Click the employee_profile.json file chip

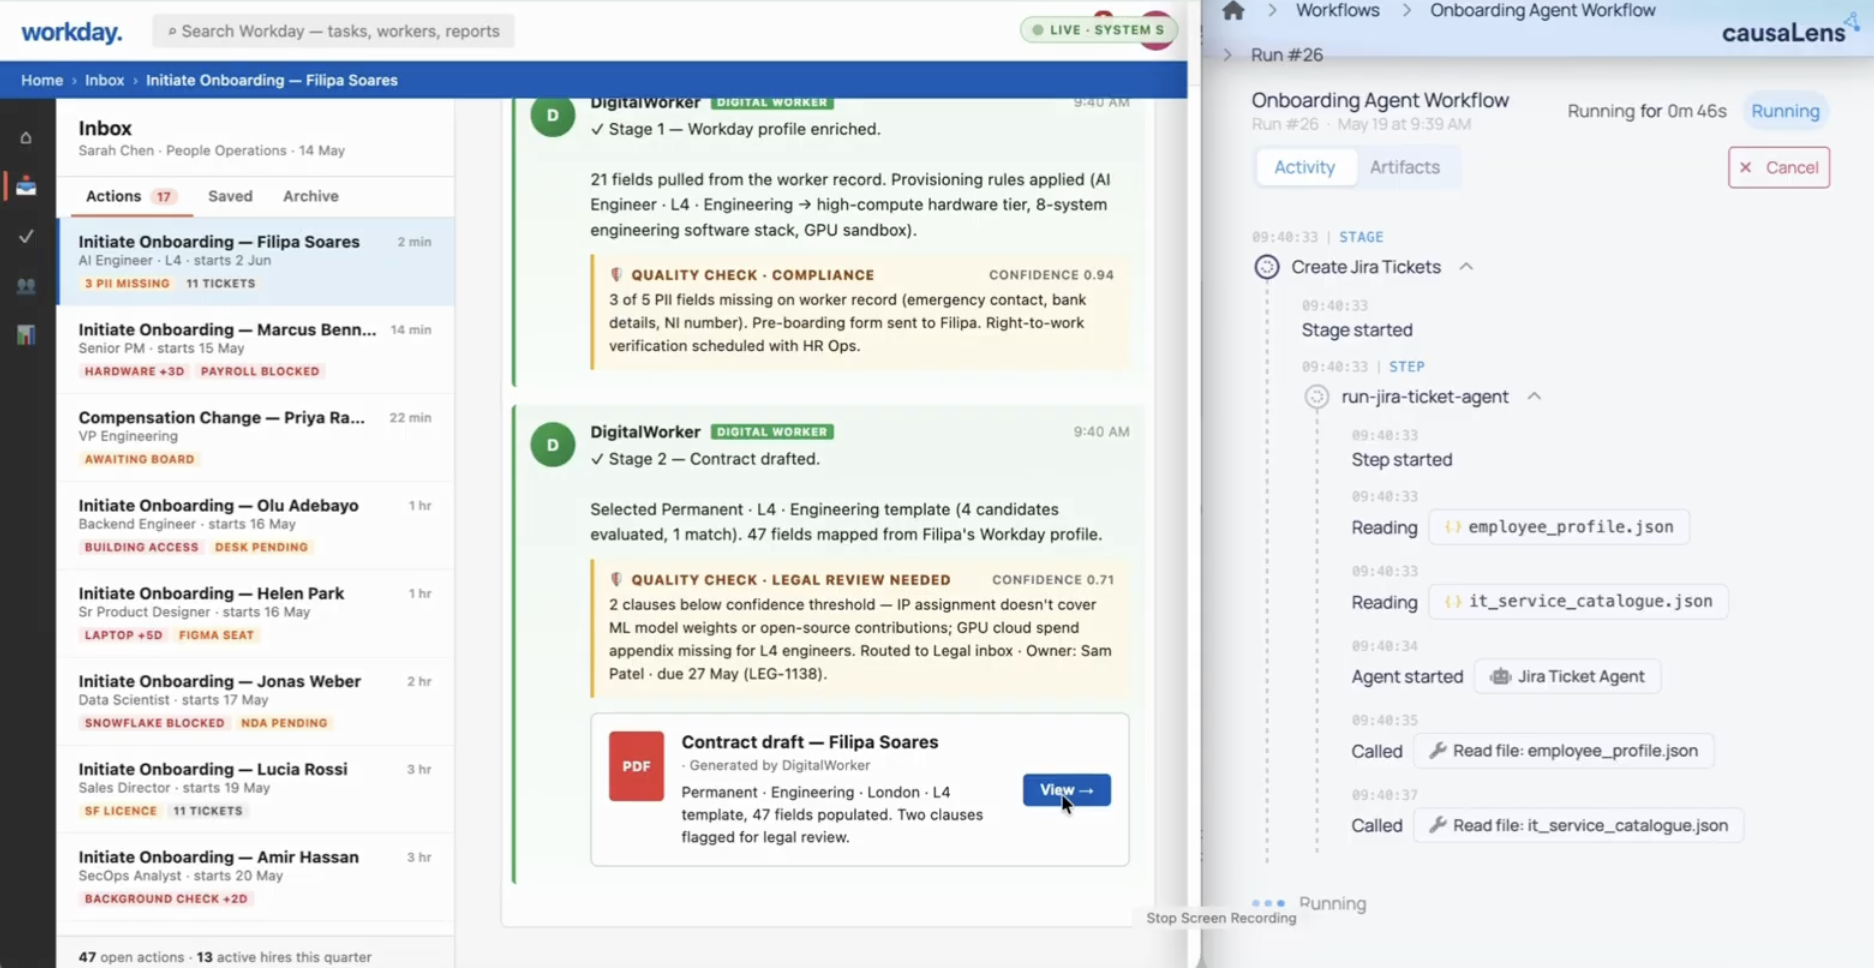[x=1559, y=527]
